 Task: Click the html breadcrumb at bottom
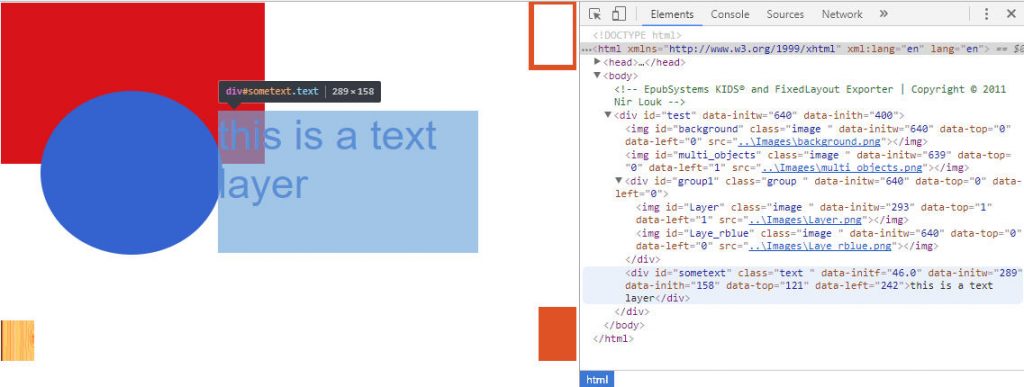tap(596, 380)
